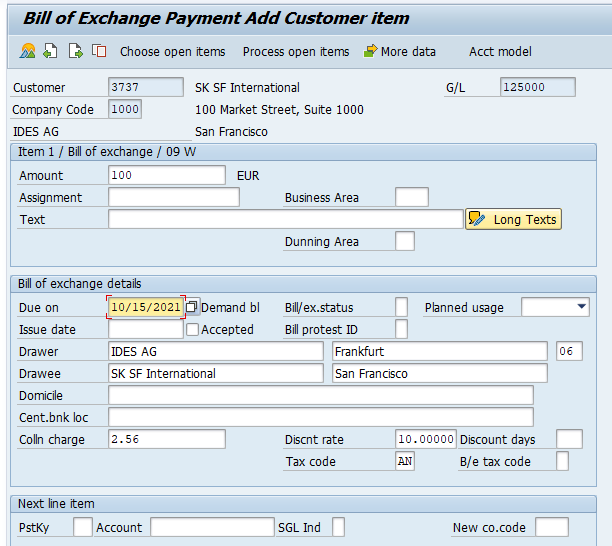Click the PstKy field for next line item
This screenshot has height=546, width=612.
(x=82, y=527)
